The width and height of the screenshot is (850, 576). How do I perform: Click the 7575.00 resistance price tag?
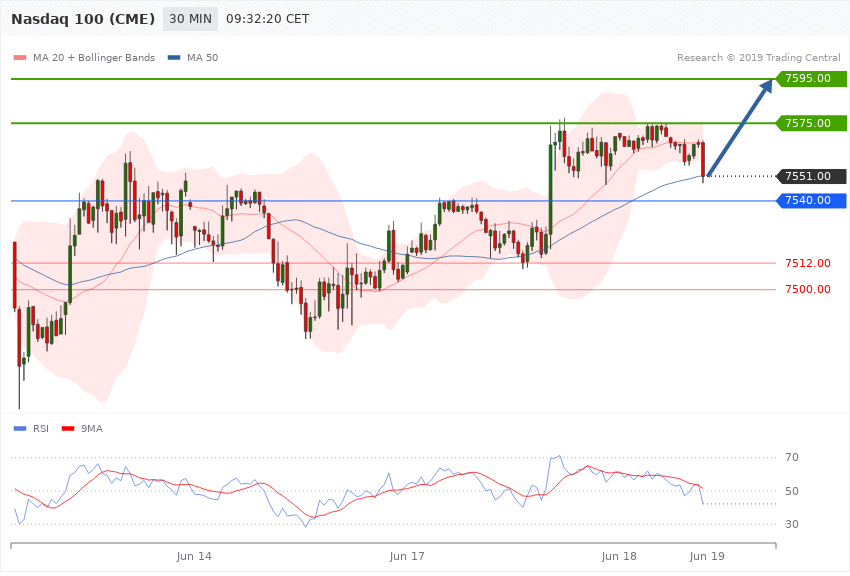[x=811, y=123]
